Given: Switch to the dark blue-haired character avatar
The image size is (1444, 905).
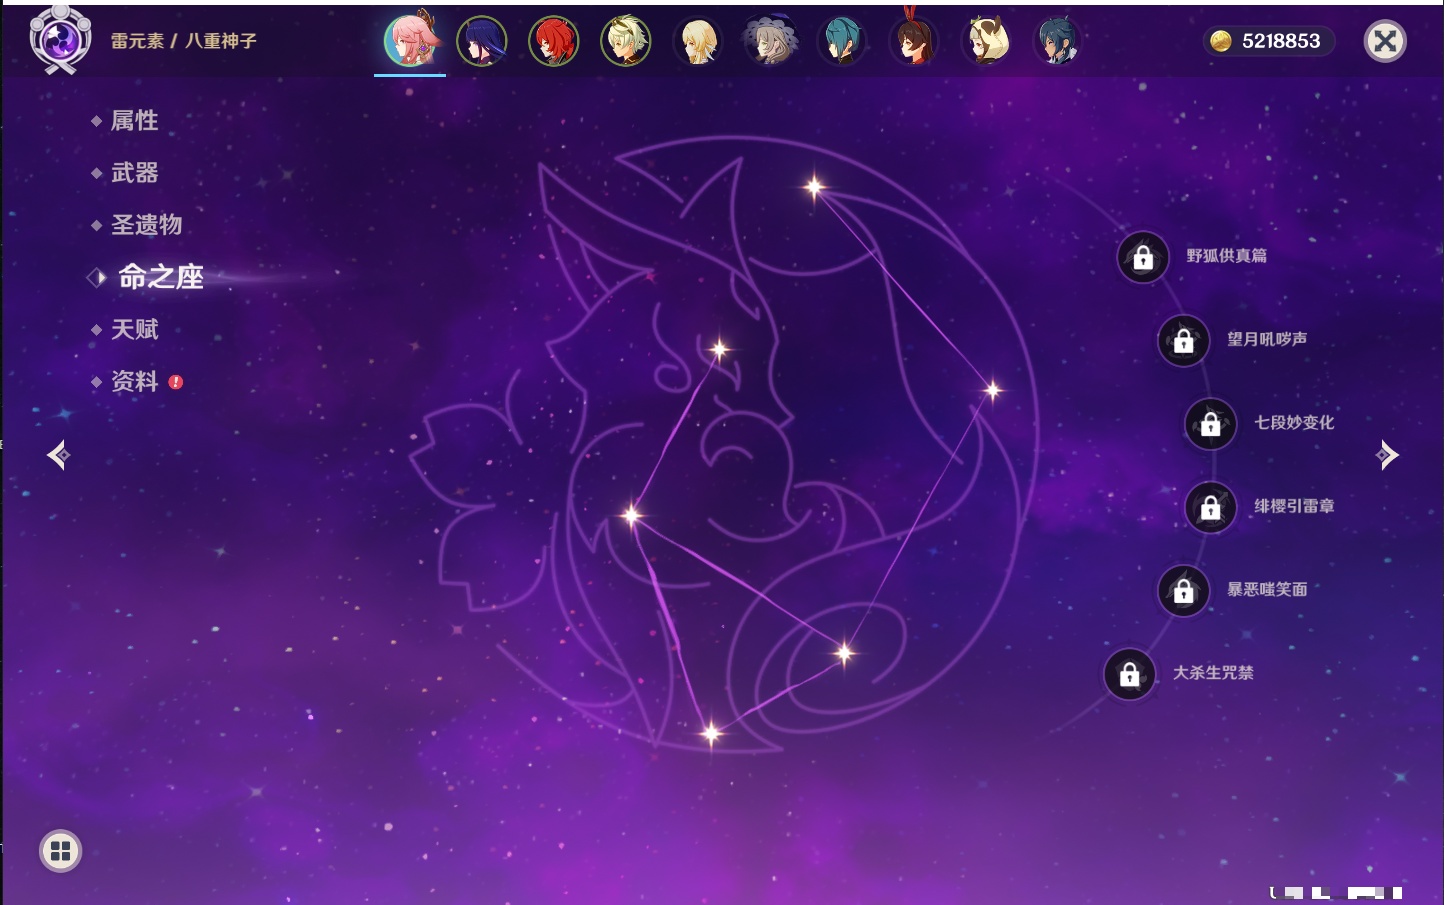Looking at the screenshot, I should pyautogui.click(x=1058, y=42).
